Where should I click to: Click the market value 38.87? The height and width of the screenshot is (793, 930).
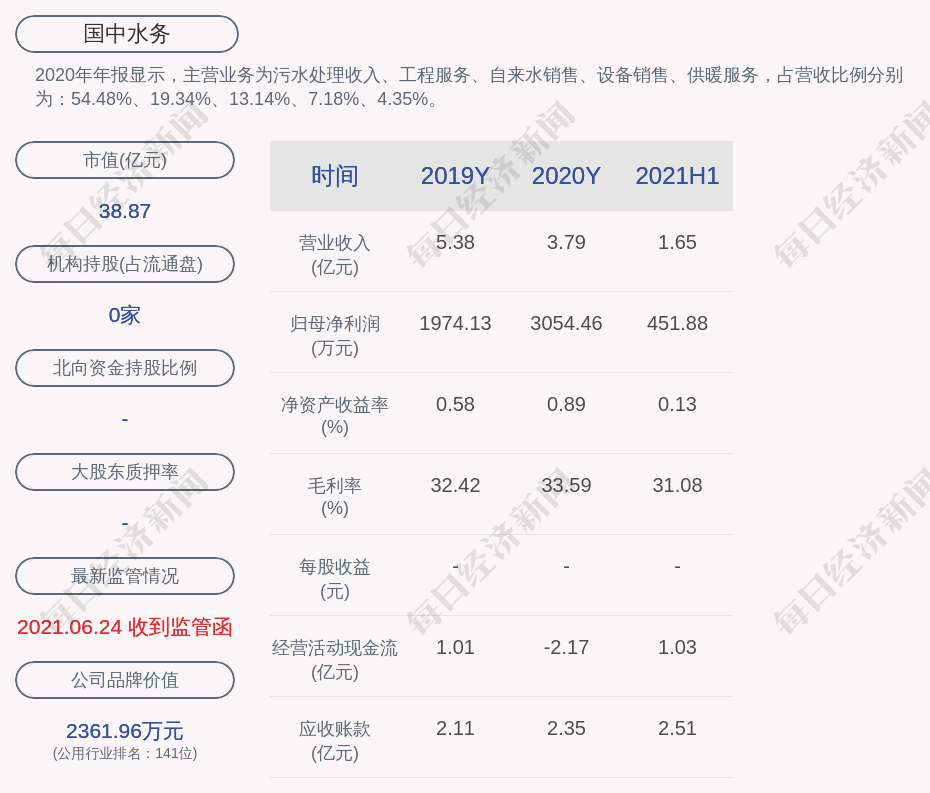tap(125, 211)
